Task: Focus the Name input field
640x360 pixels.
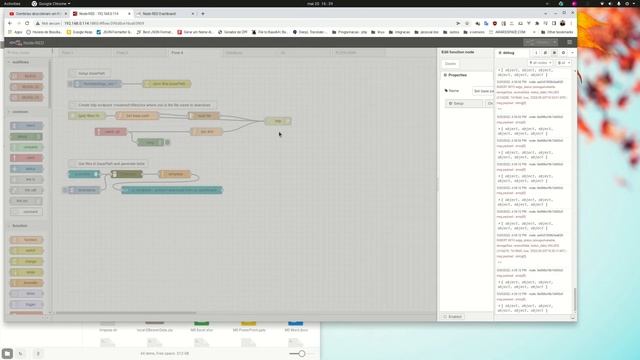Action: coord(483,91)
